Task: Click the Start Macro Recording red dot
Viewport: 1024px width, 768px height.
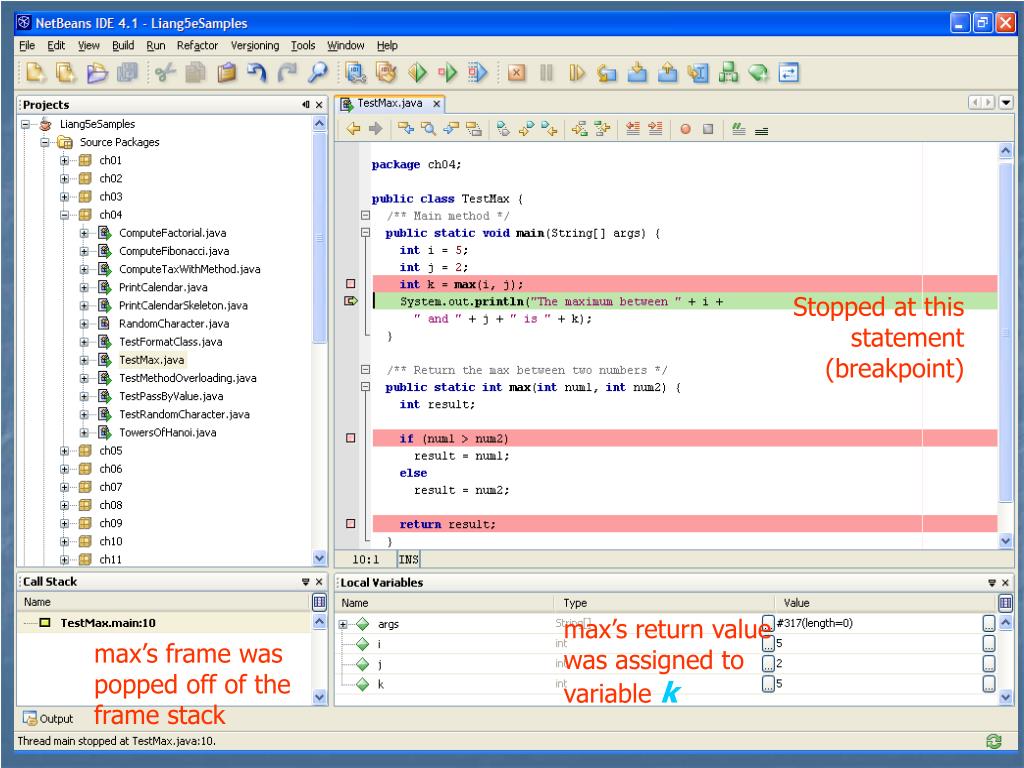Action: click(685, 129)
